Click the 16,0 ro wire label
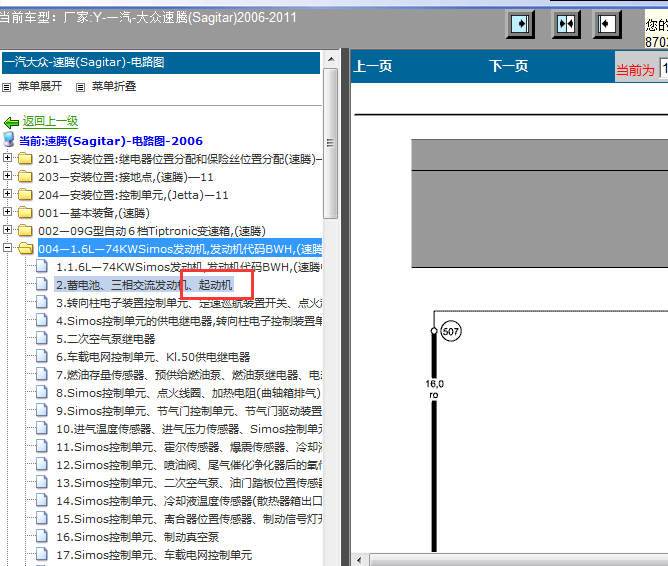Image resolution: width=668 pixels, height=566 pixels. click(x=434, y=389)
